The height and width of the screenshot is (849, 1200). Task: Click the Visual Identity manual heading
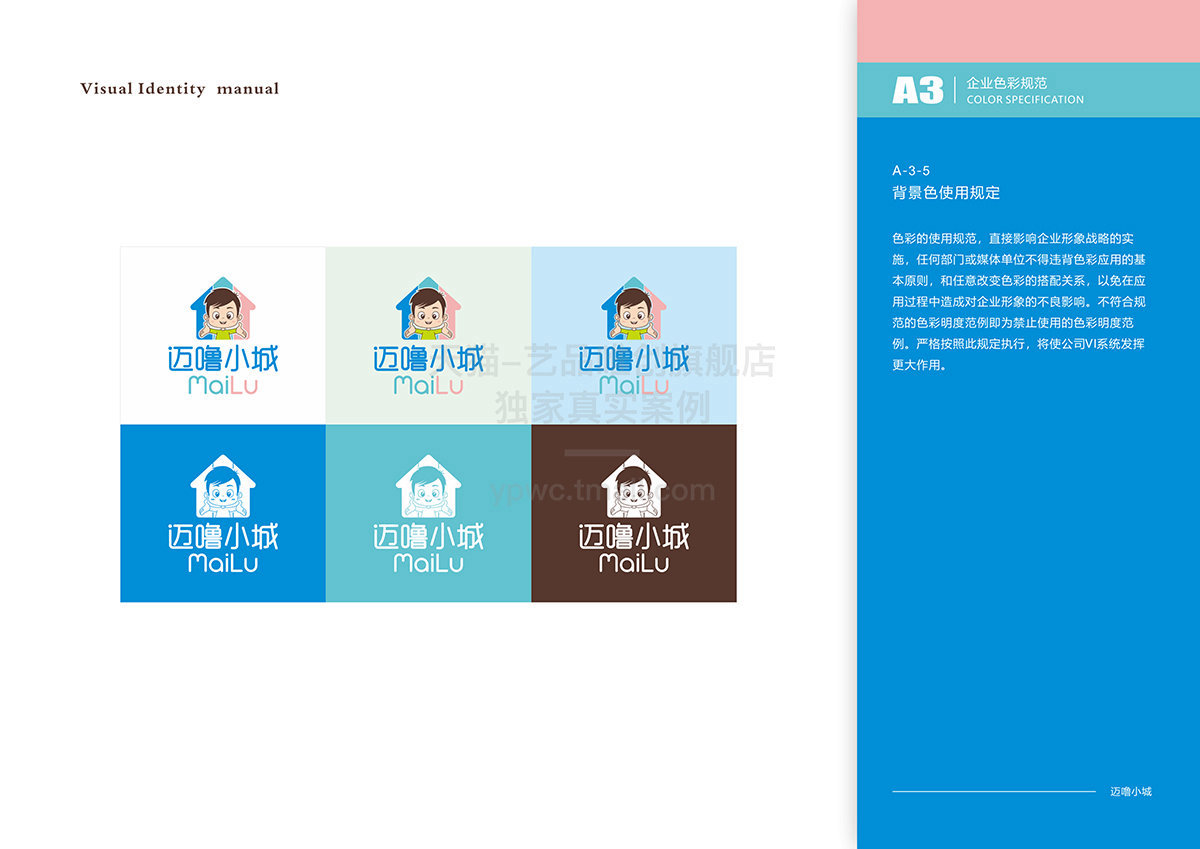point(180,89)
